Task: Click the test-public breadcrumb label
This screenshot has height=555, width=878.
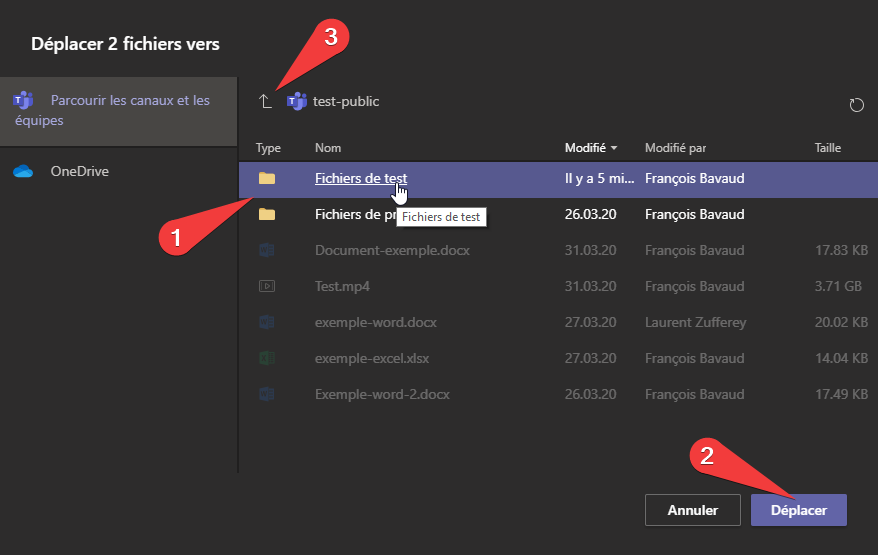Action: point(346,101)
